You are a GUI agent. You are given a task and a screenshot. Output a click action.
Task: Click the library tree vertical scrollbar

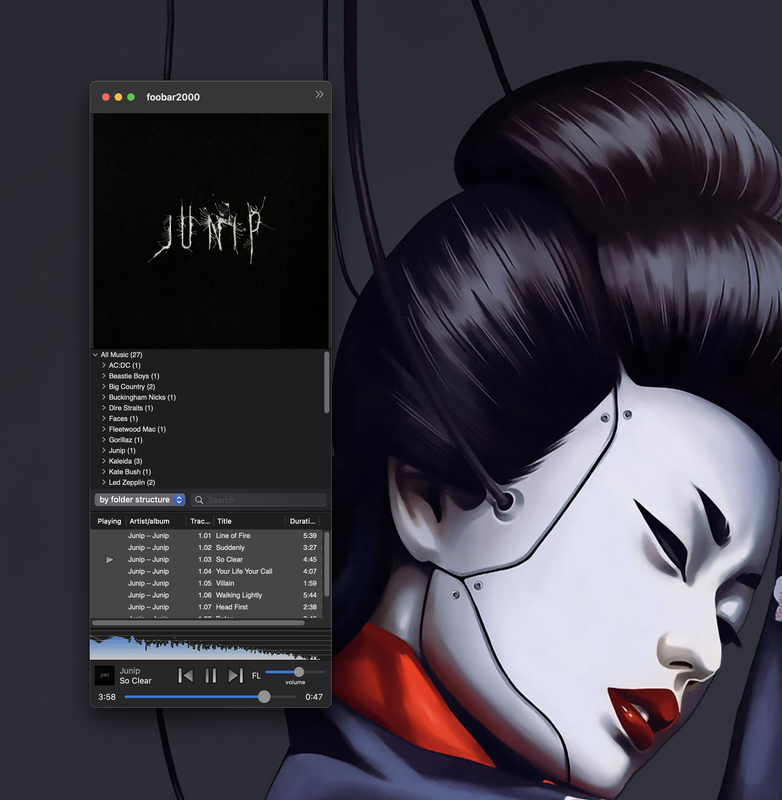pos(326,383)
